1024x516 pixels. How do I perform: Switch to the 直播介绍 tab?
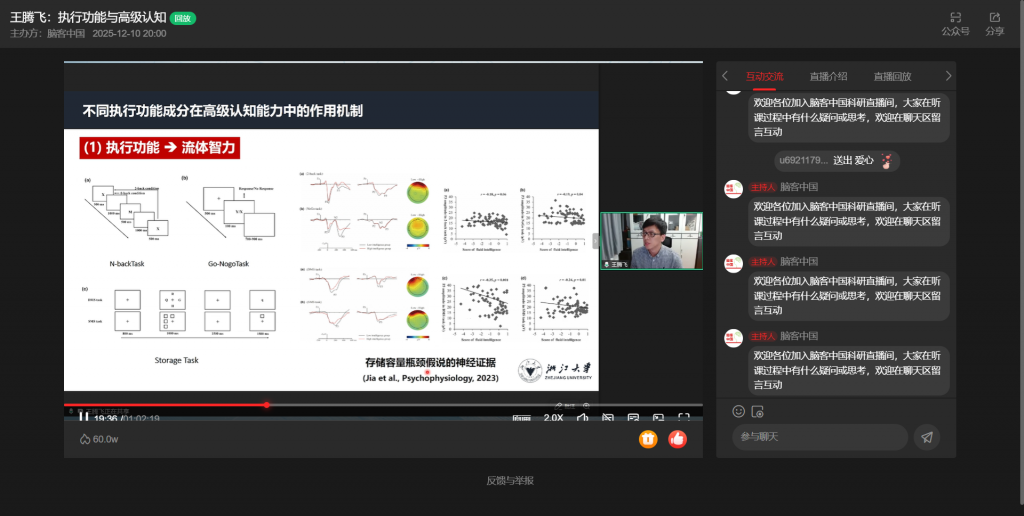(828, 76)
